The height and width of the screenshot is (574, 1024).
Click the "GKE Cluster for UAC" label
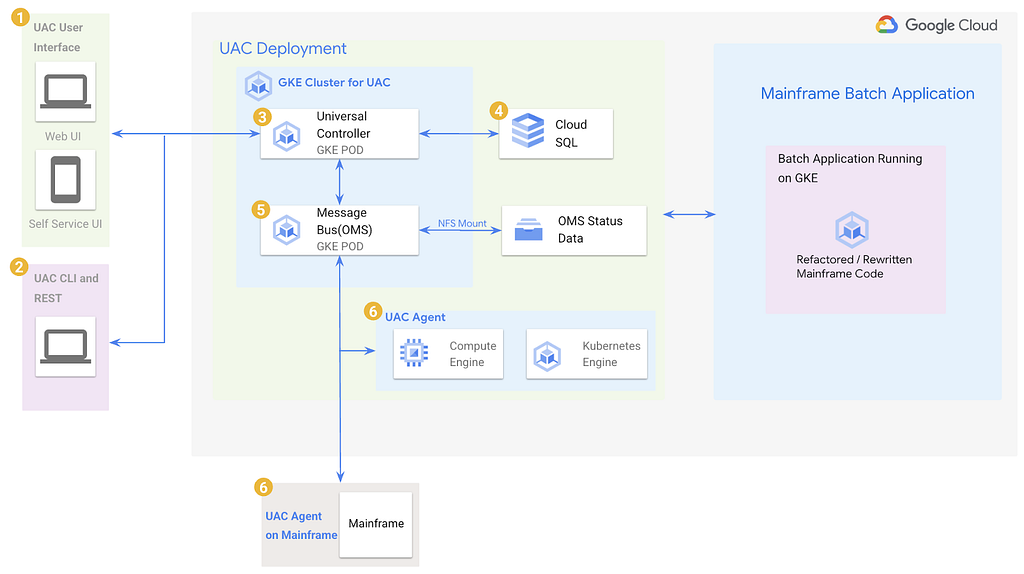coord(334,82)
